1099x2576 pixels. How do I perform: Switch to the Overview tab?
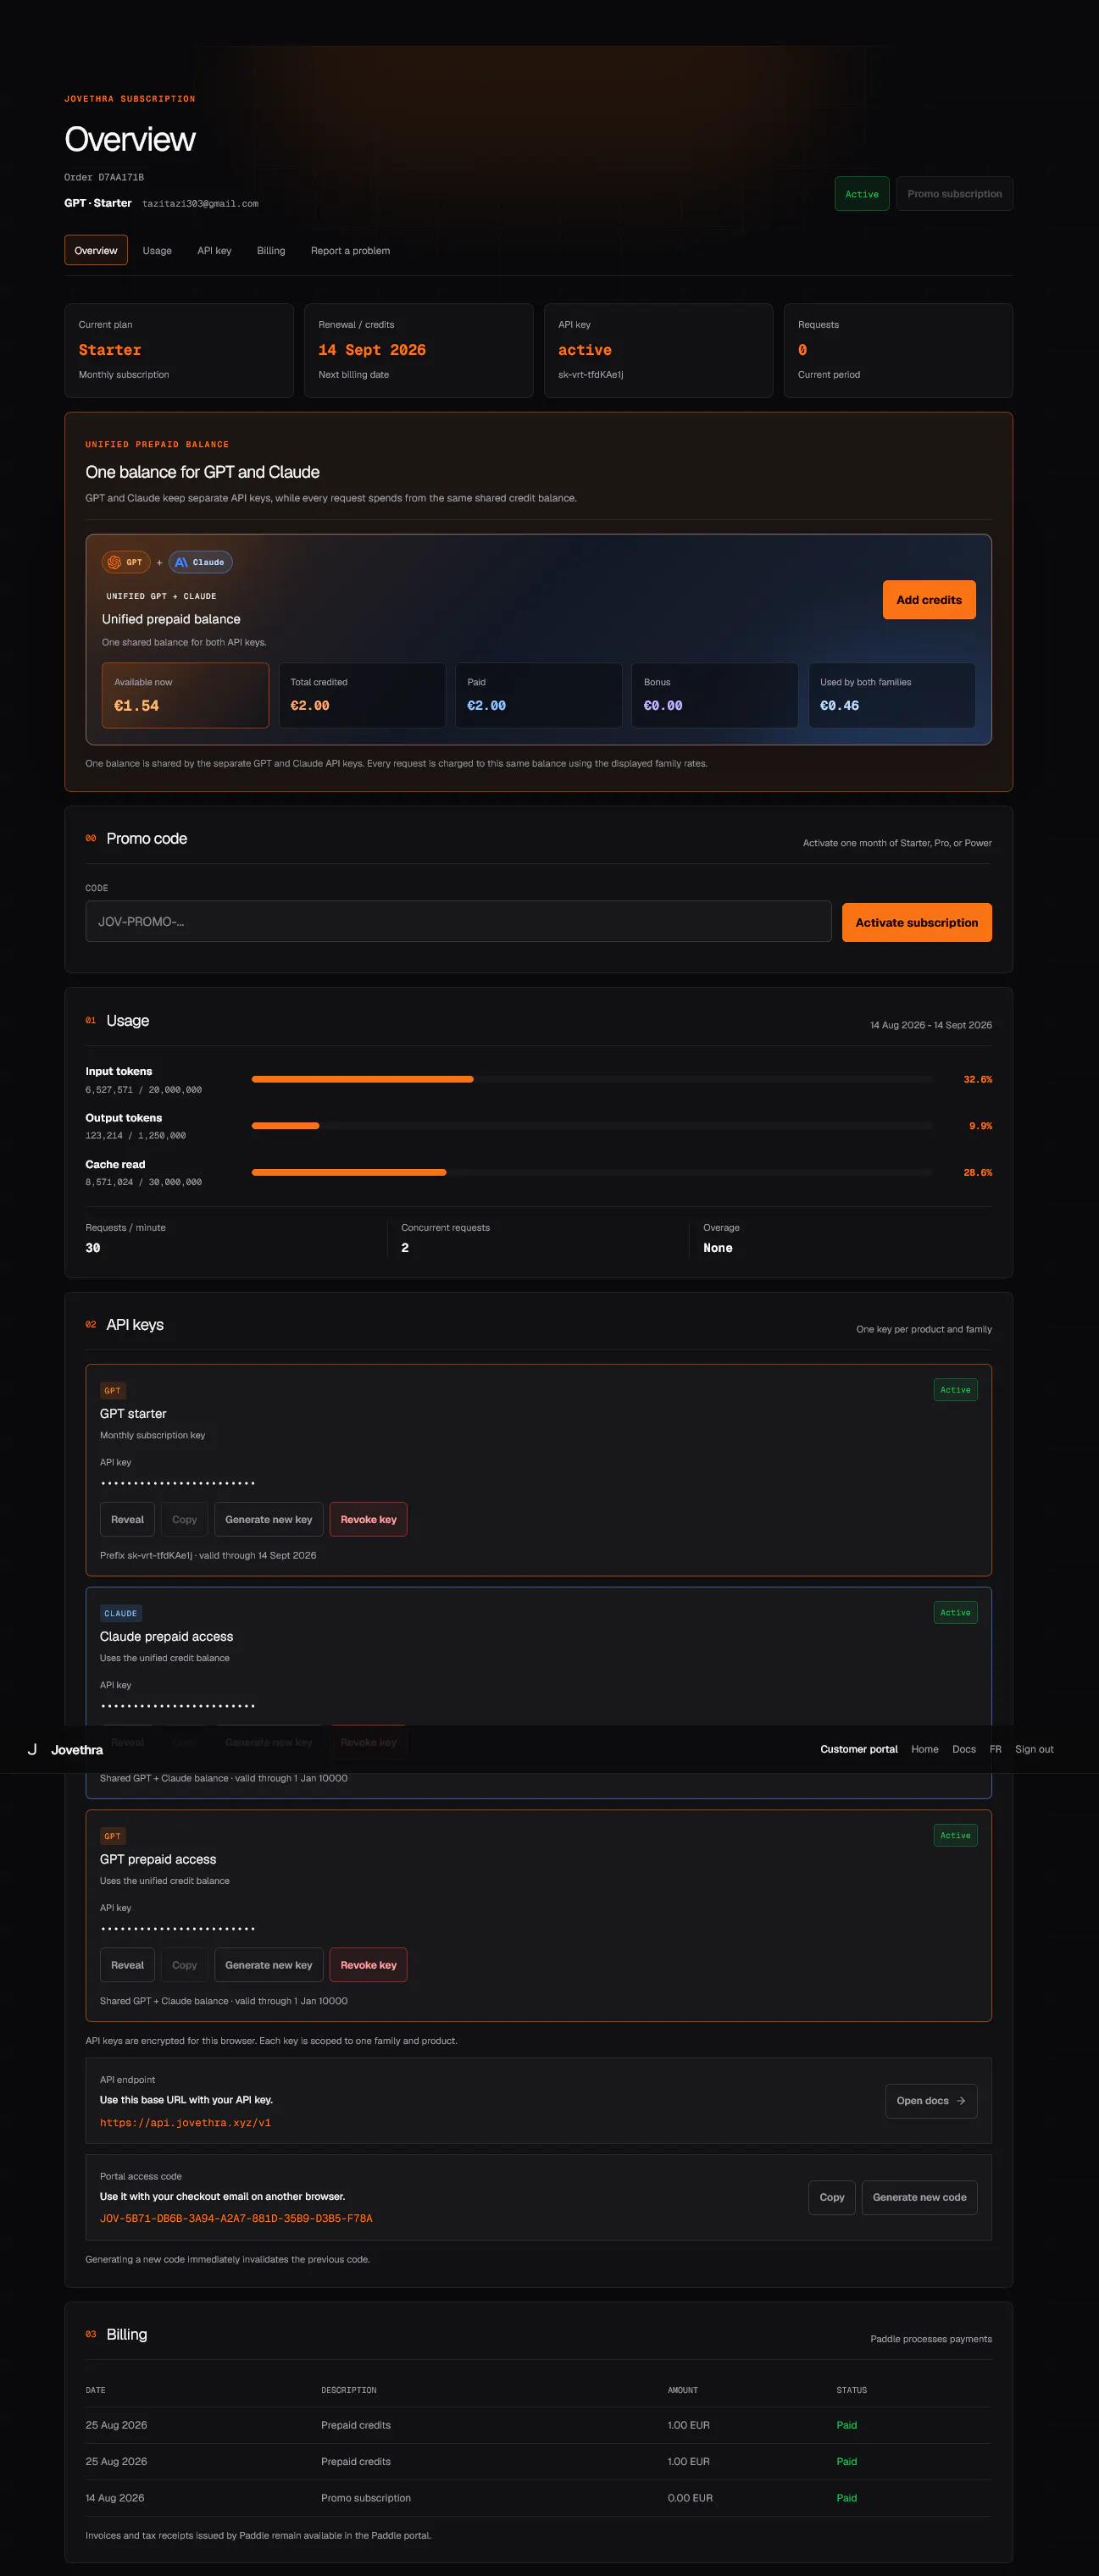pos(96,250)
